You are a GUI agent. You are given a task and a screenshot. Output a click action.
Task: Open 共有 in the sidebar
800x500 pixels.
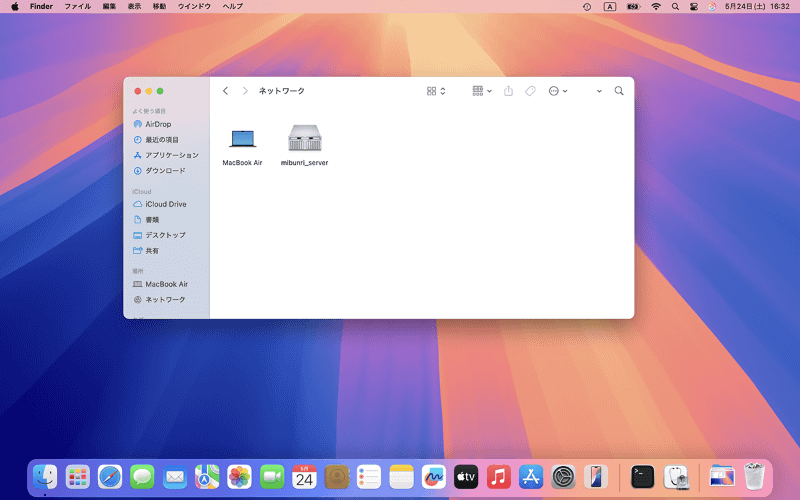click(146, 251)
